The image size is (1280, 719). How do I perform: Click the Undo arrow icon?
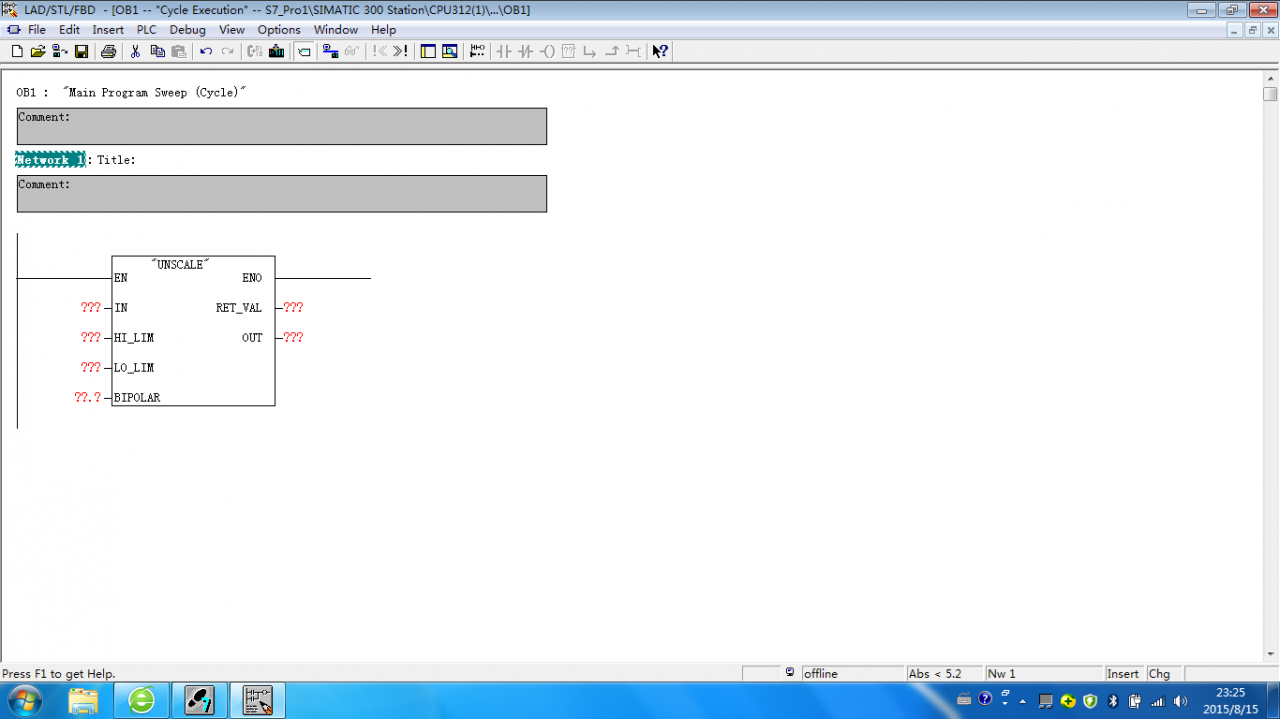click(206, 51)
